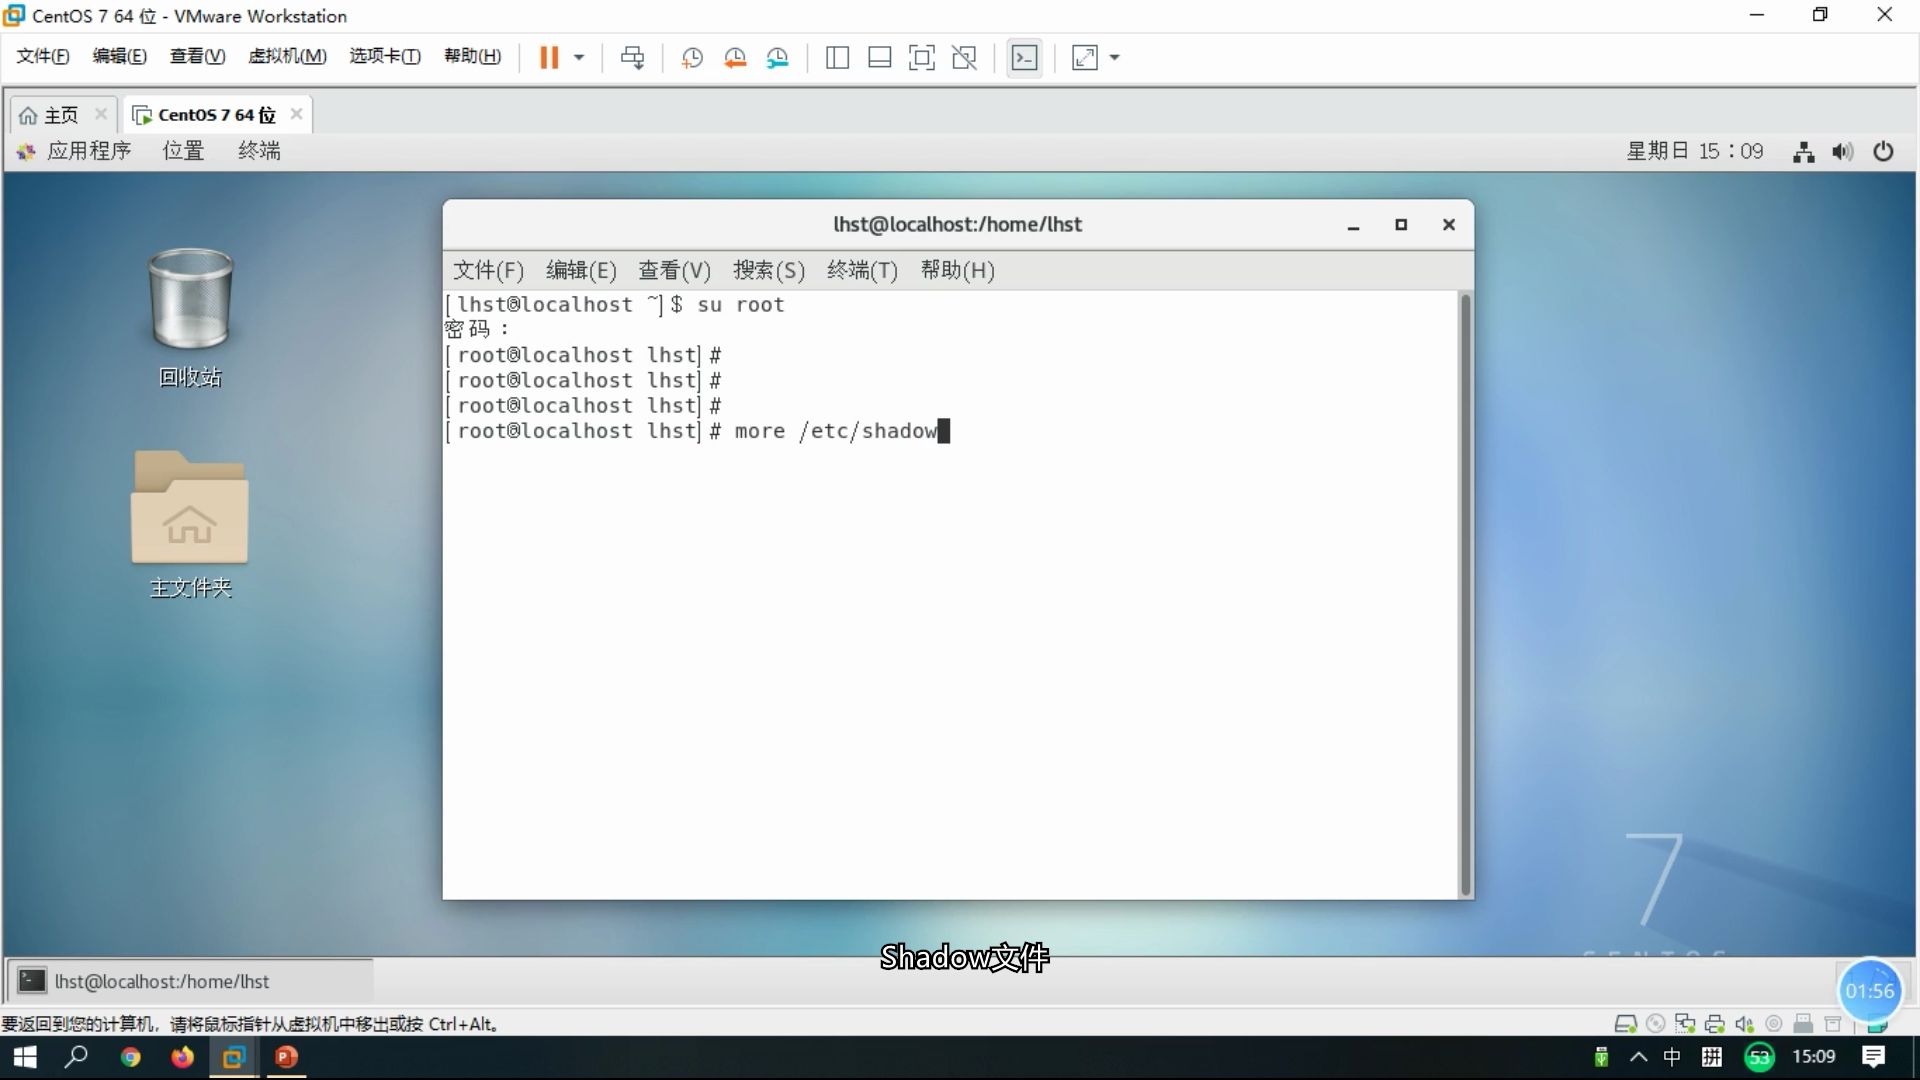This screenshot has width=1920, height=1080.
Task: Open terminal 编辑(E) menu
Action: pos(581,270)
